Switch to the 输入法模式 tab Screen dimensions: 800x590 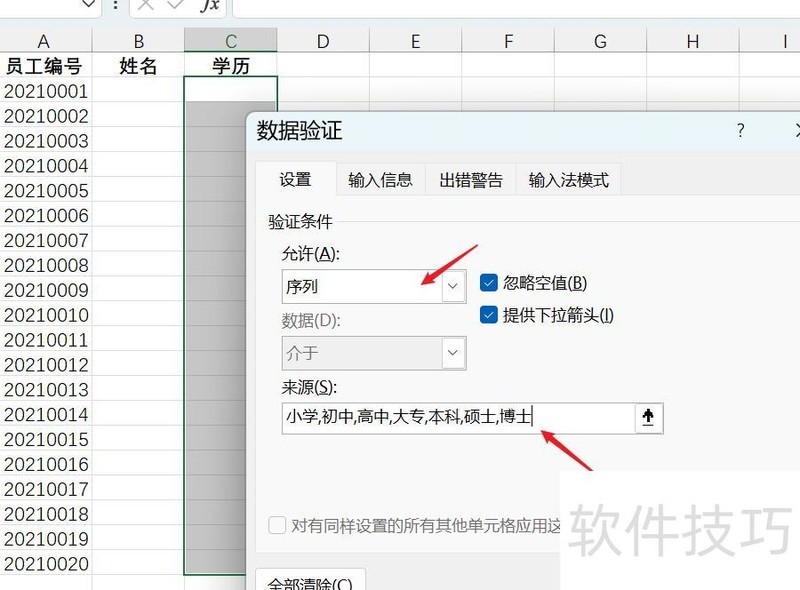pos(569,180)
